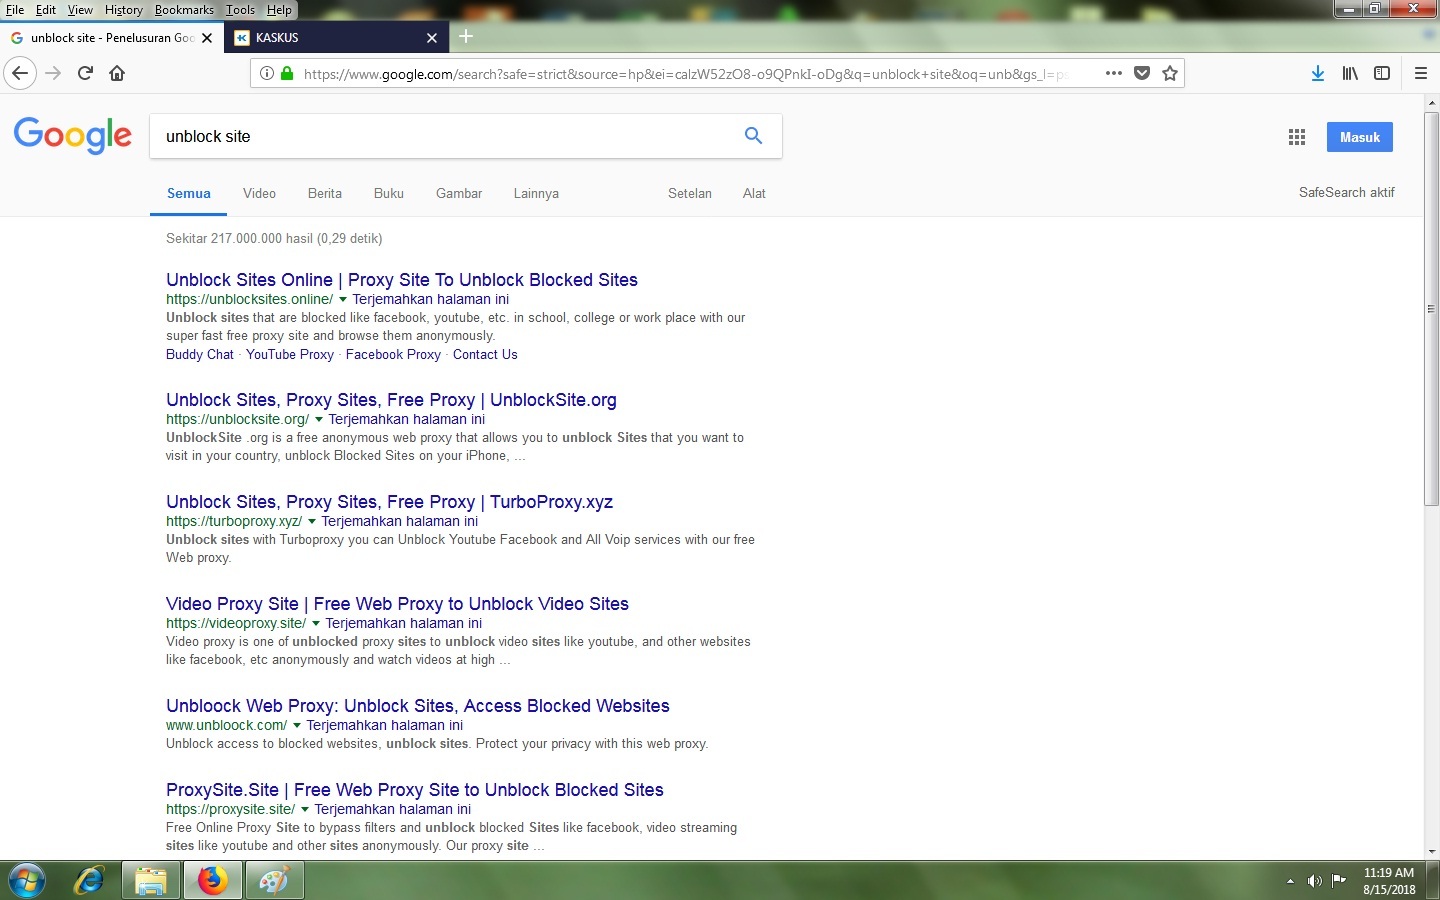
Task: Click the Alat tools option
Action: 754,193
